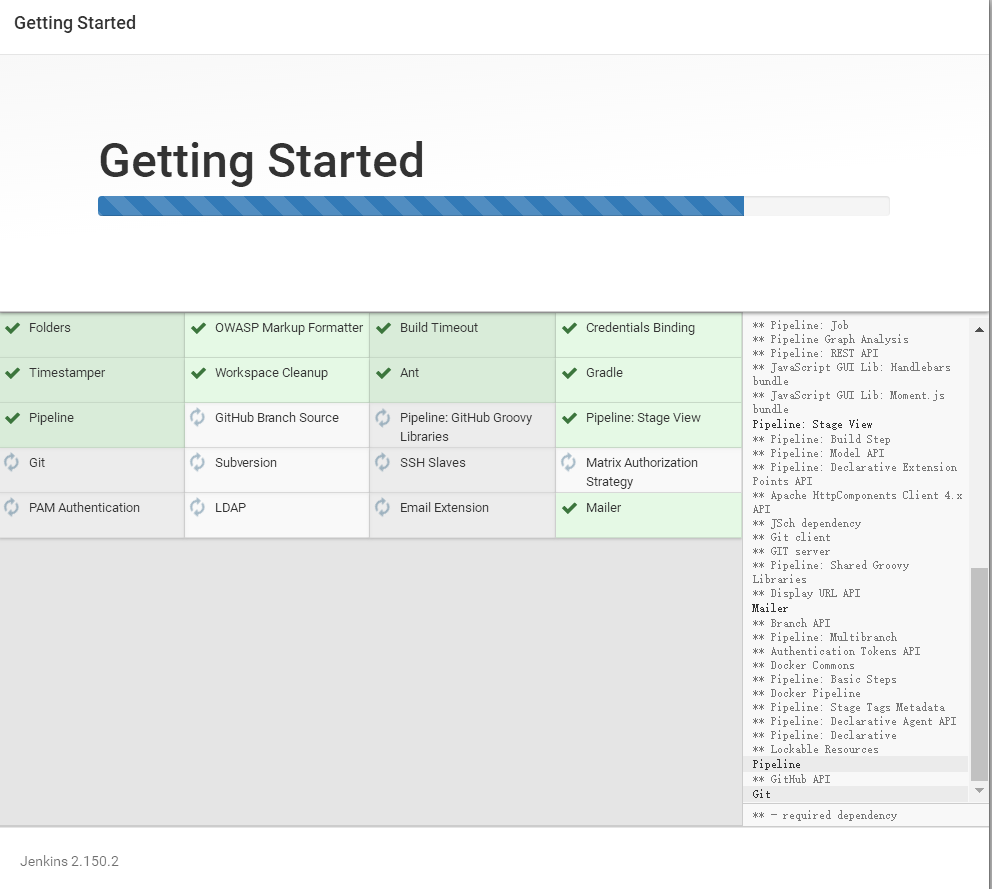Click the Timestamper installed checkmark
The image size is (992, 889).
13,373
